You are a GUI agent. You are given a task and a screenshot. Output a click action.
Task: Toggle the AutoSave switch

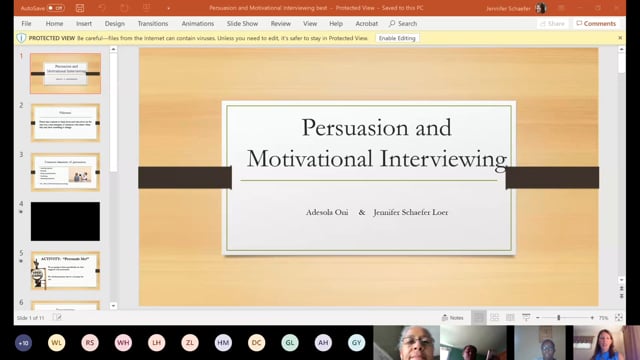56,8
